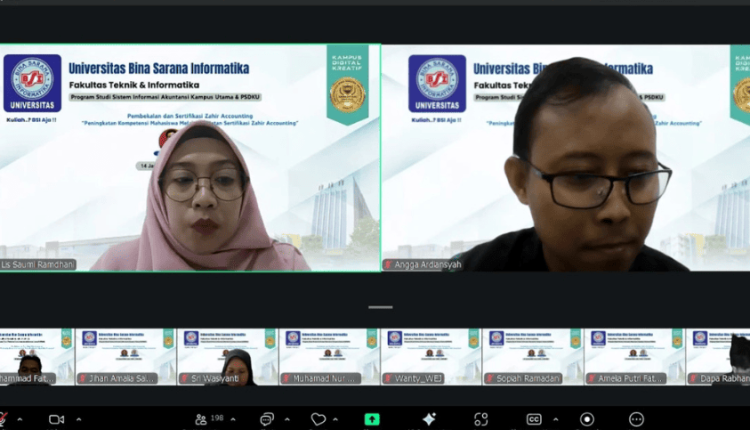Image resolution: width=750 pixels, height=430 pixels.
Task: Click green share screen button
Action: tap(372, 419)
